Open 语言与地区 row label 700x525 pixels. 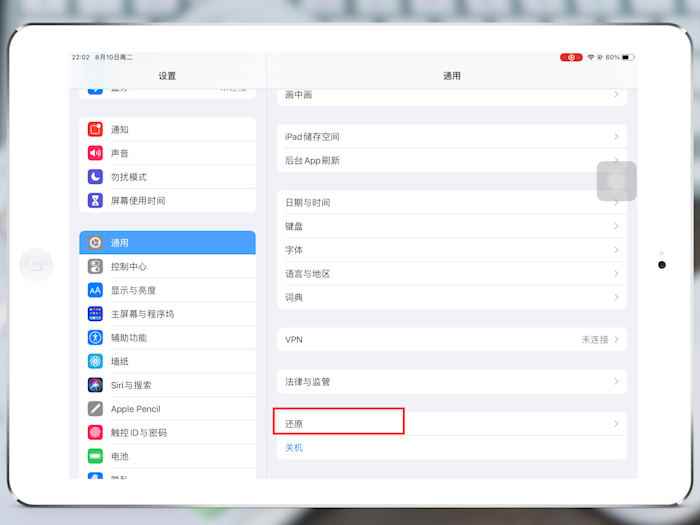point(308,274)
